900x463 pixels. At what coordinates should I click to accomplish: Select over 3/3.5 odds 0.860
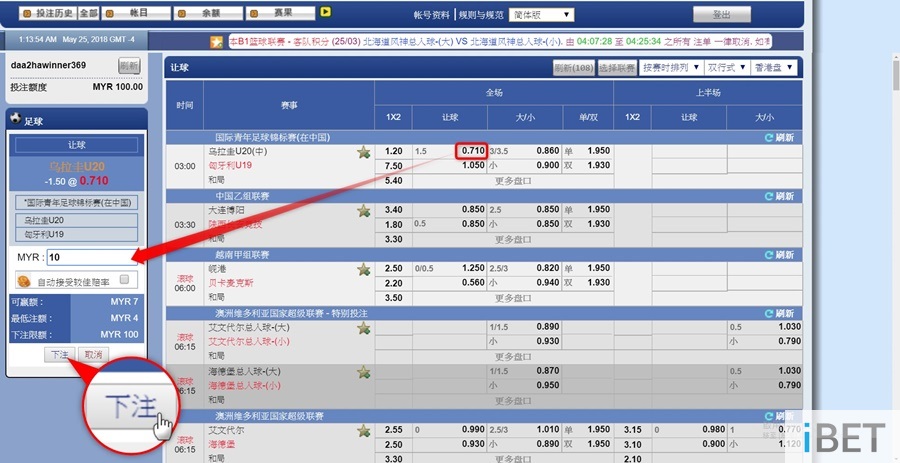pos(548,151)
